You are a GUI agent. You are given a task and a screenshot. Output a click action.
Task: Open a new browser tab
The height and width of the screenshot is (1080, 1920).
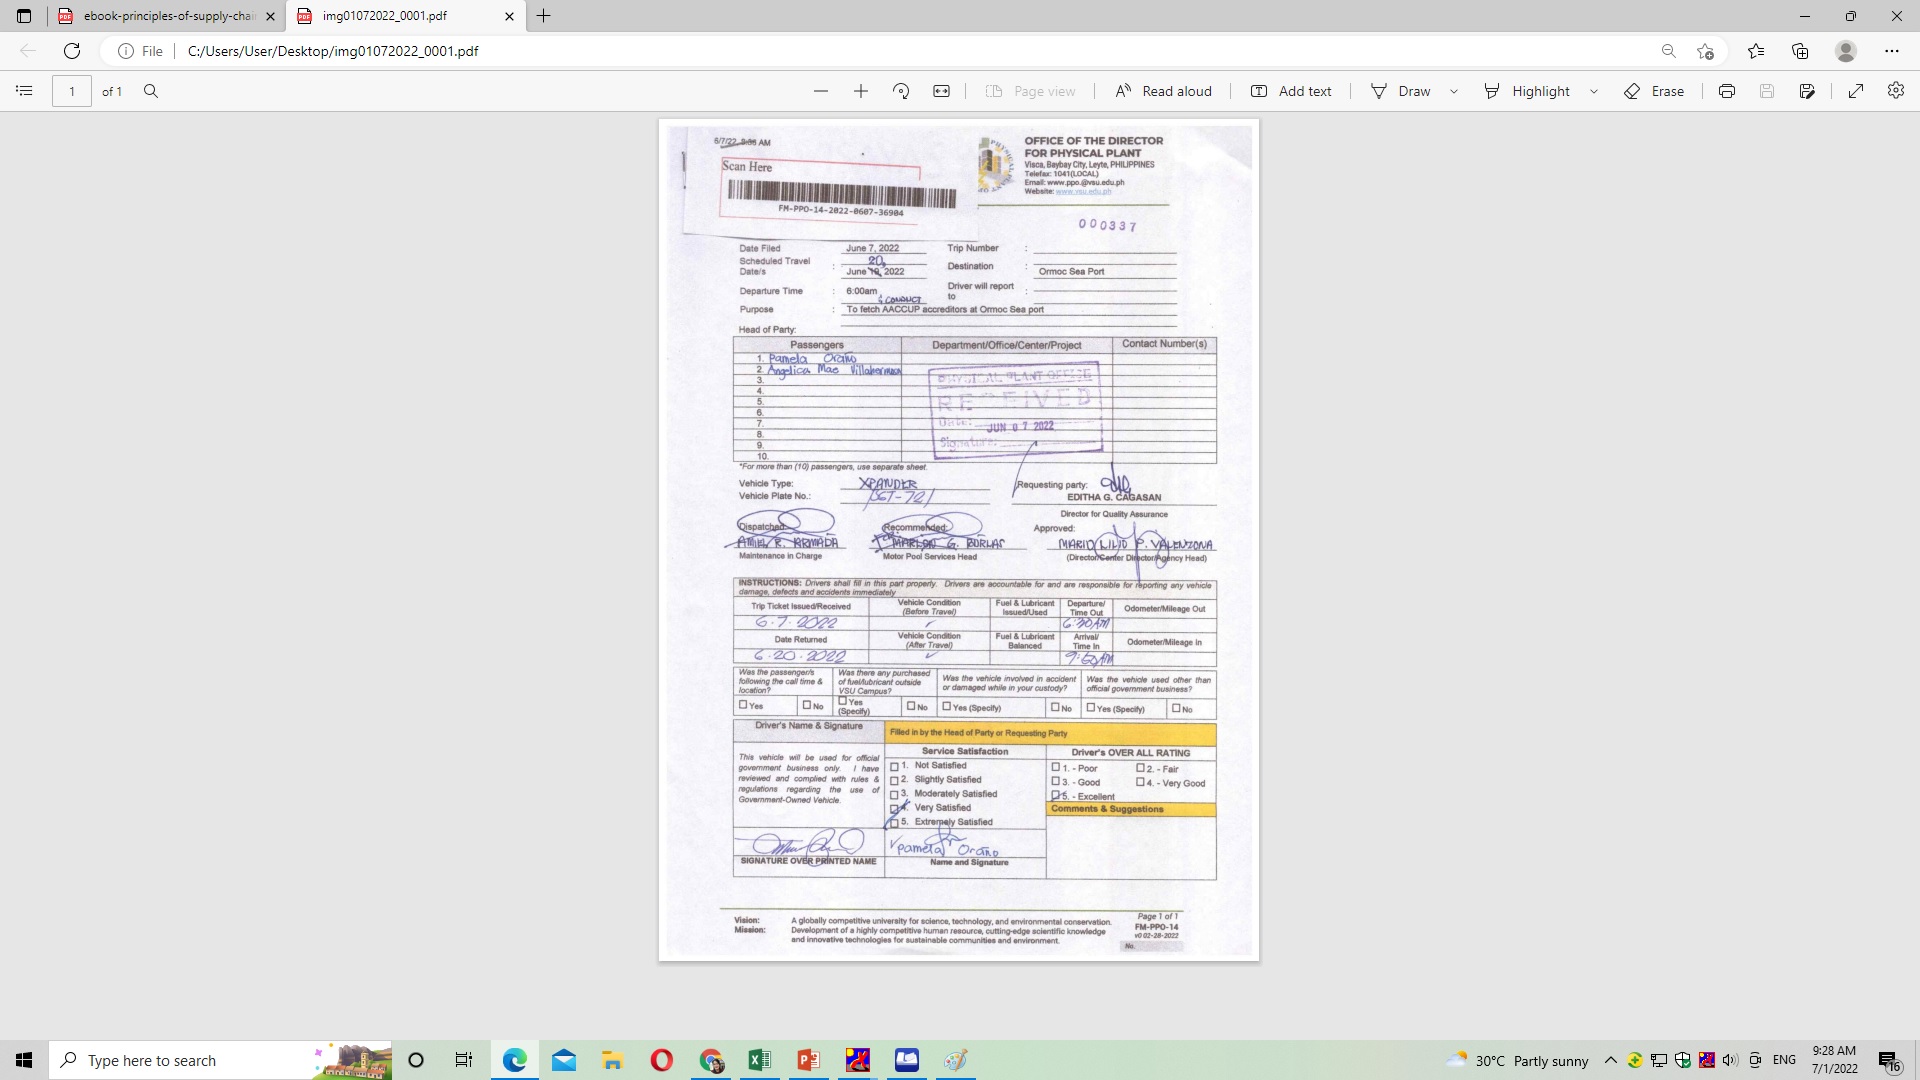[x=544, y=16]
